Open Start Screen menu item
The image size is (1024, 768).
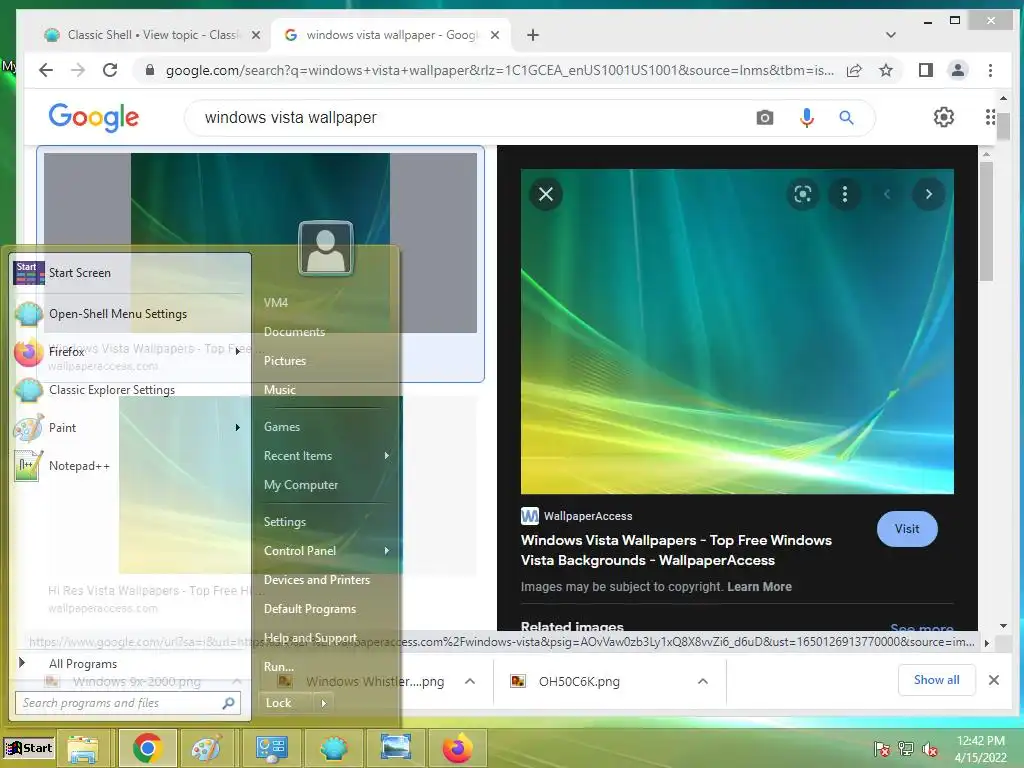131,273
